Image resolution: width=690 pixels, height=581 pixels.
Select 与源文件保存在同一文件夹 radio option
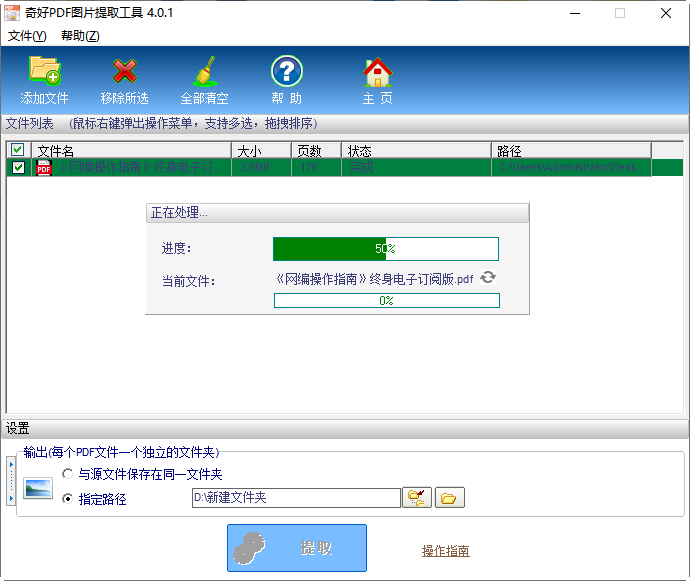pyautogui.click(x=68, y=474)
